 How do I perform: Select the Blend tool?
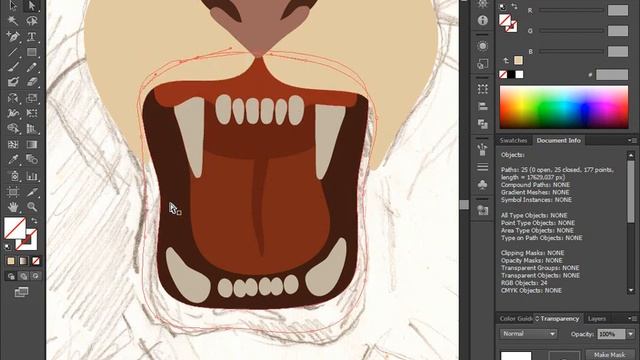(x=31, y=159)
